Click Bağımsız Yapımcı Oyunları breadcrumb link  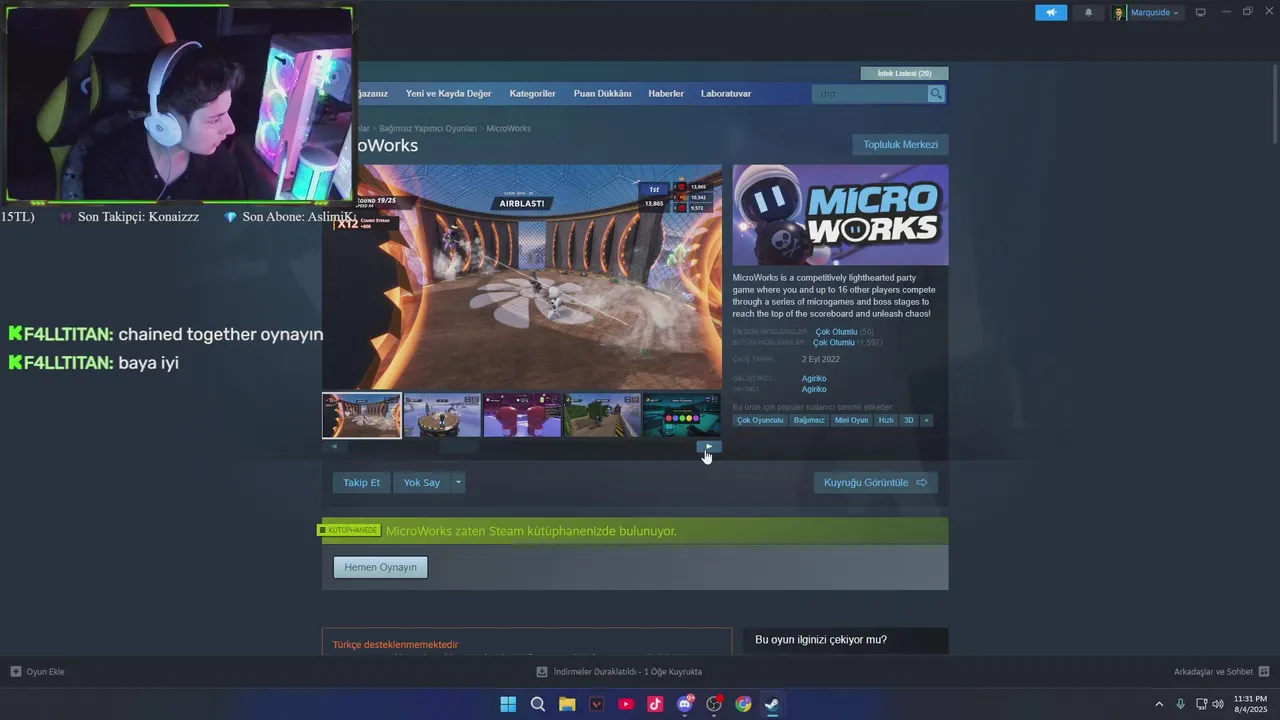427,128
